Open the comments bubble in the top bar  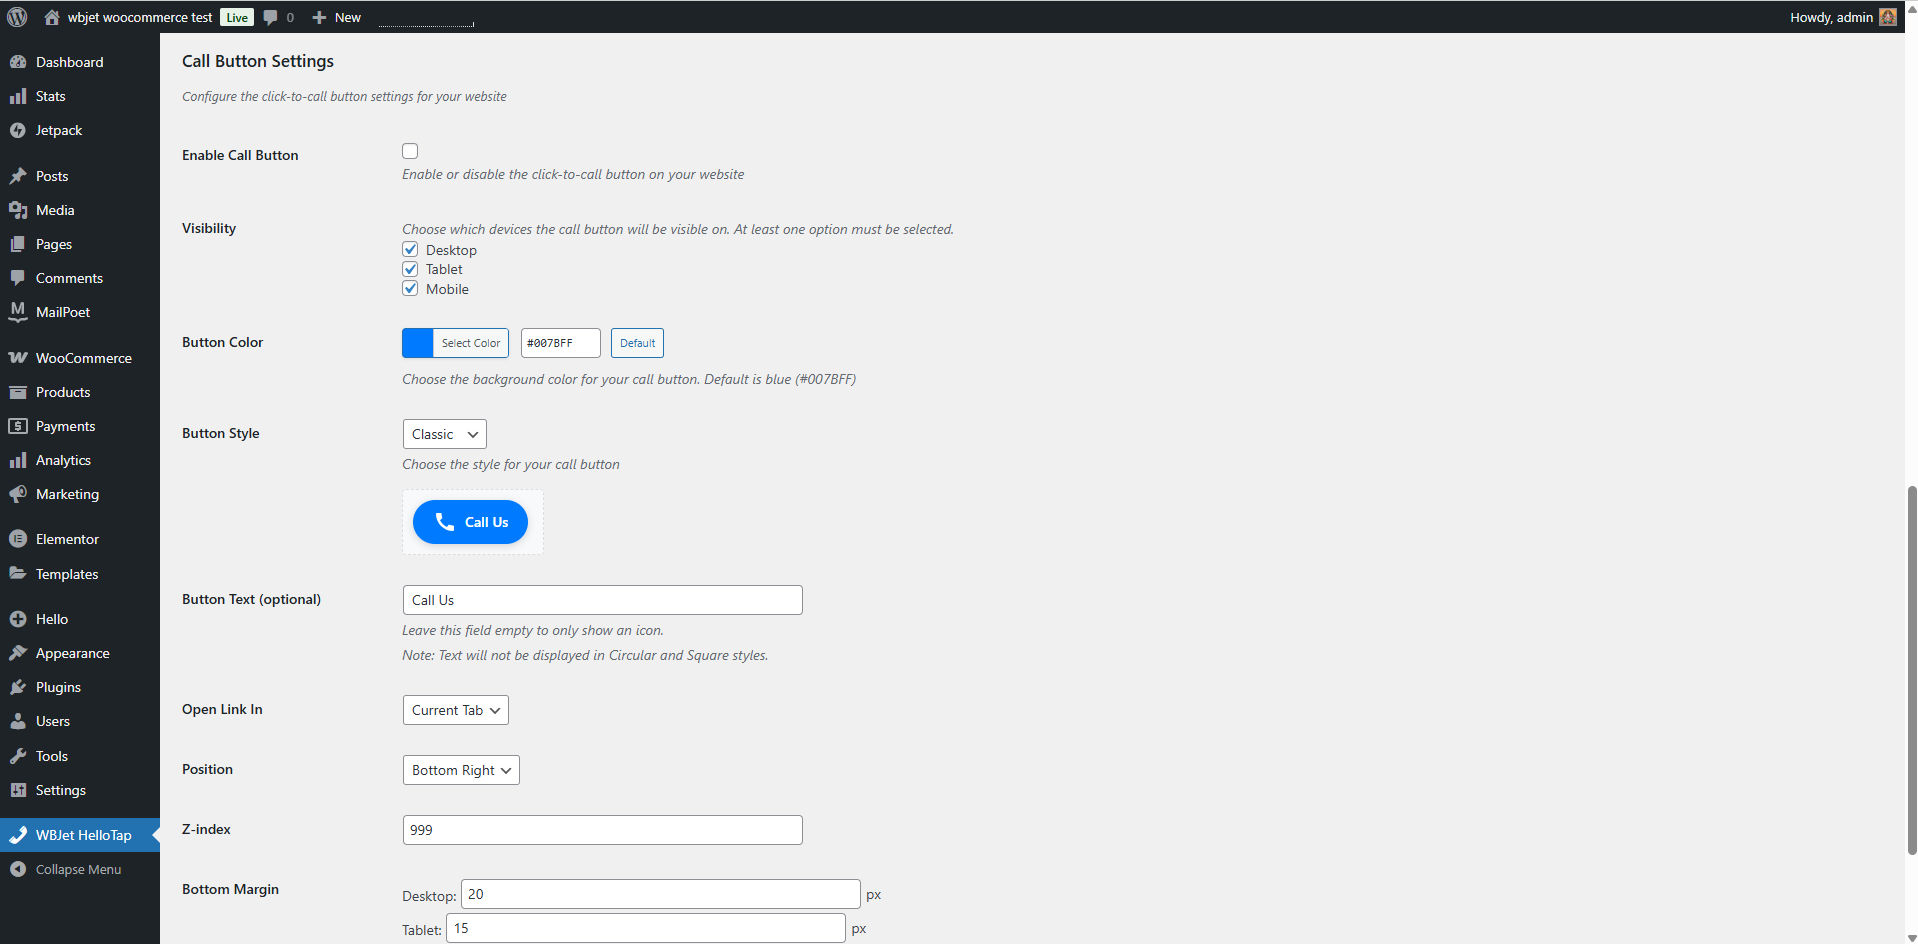[270, 17]
